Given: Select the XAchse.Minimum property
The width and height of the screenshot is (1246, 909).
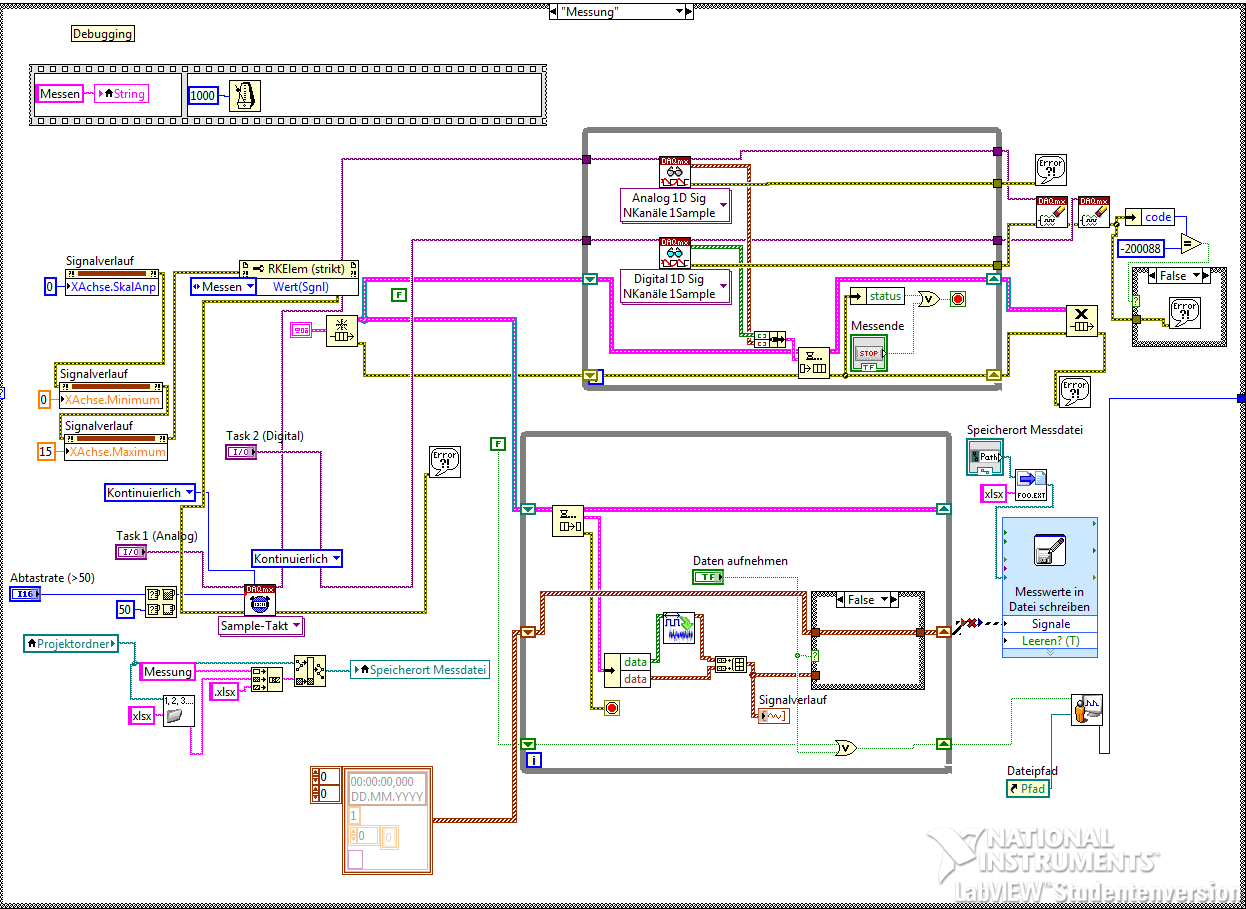Looking at the screenshot, I should tap(112, 400).
